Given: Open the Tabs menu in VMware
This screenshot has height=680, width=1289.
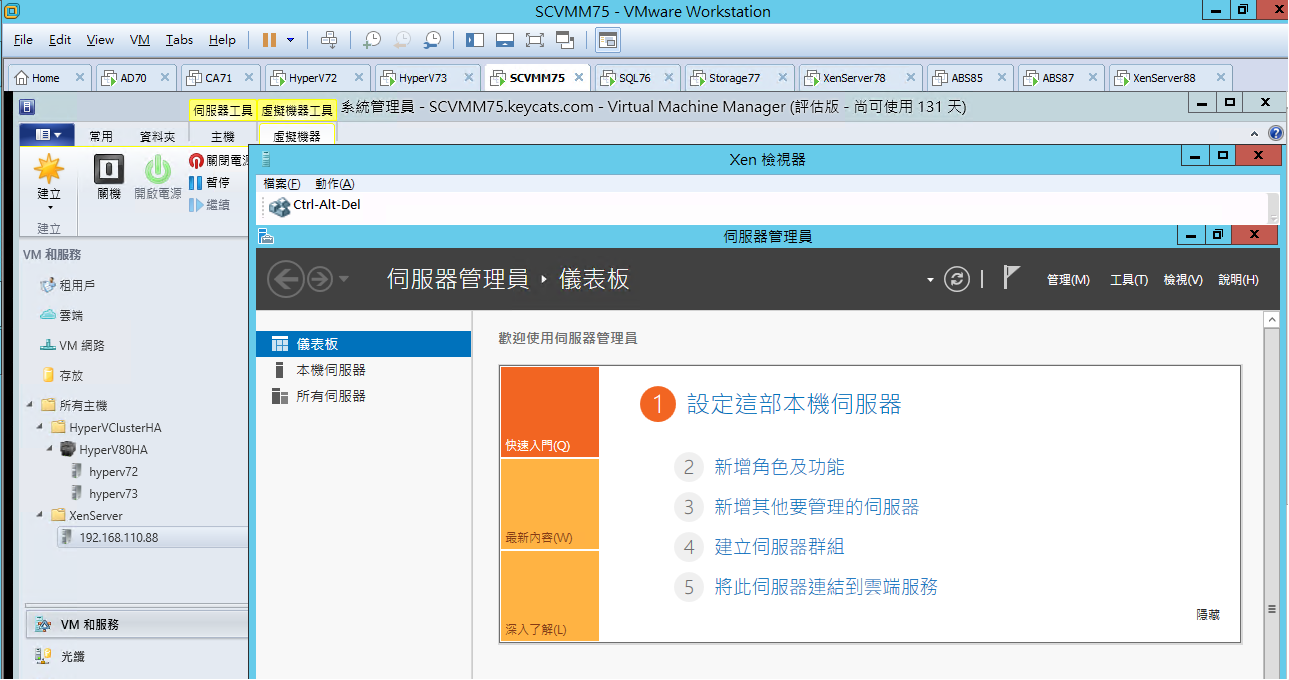Looking at the screenshot, I should [x=180, y=40].
